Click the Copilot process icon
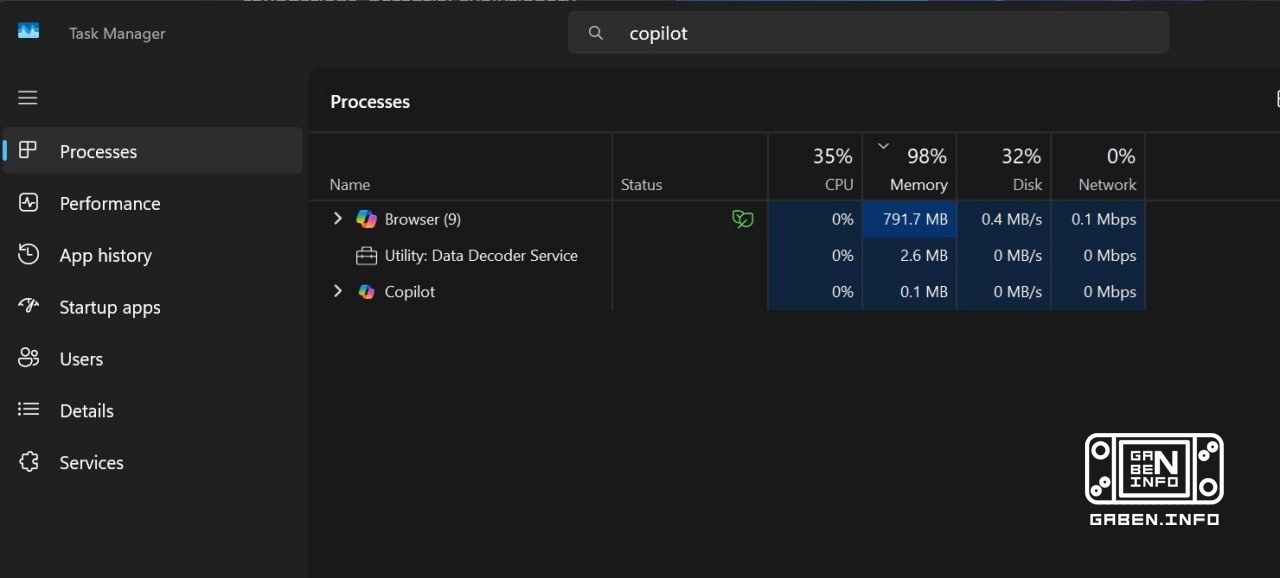 pyautogui.click(x=367, y=292)
